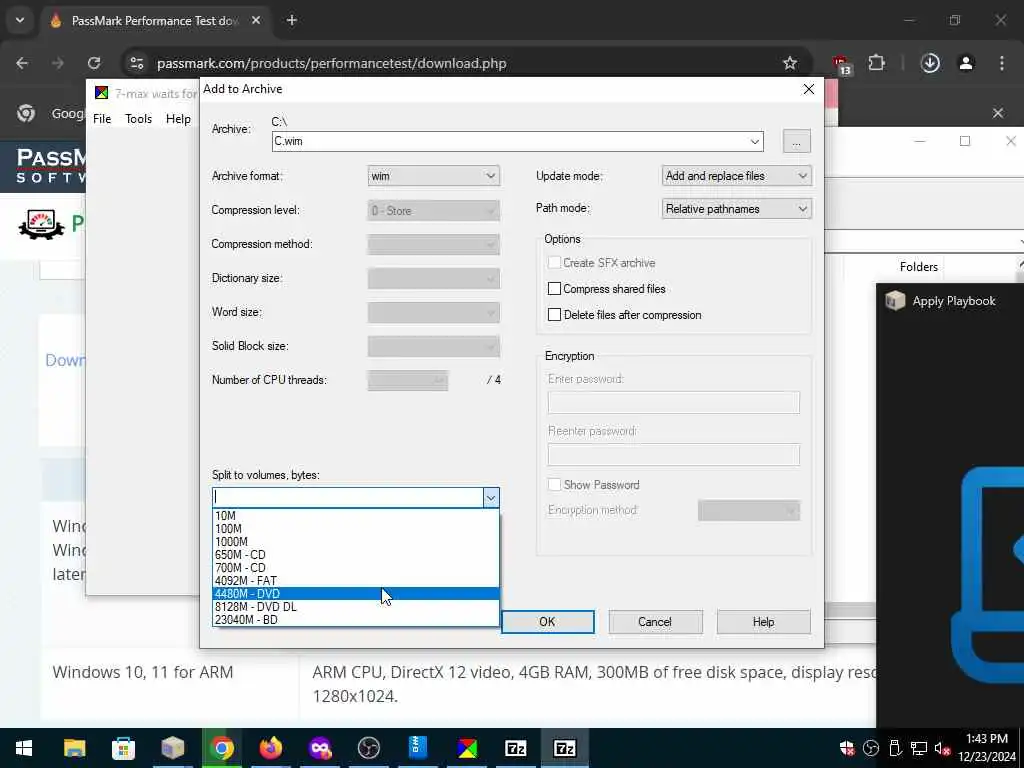1024x768 pixels.
Task: Select 700M - CD volume option
Action: coord(356,568)
